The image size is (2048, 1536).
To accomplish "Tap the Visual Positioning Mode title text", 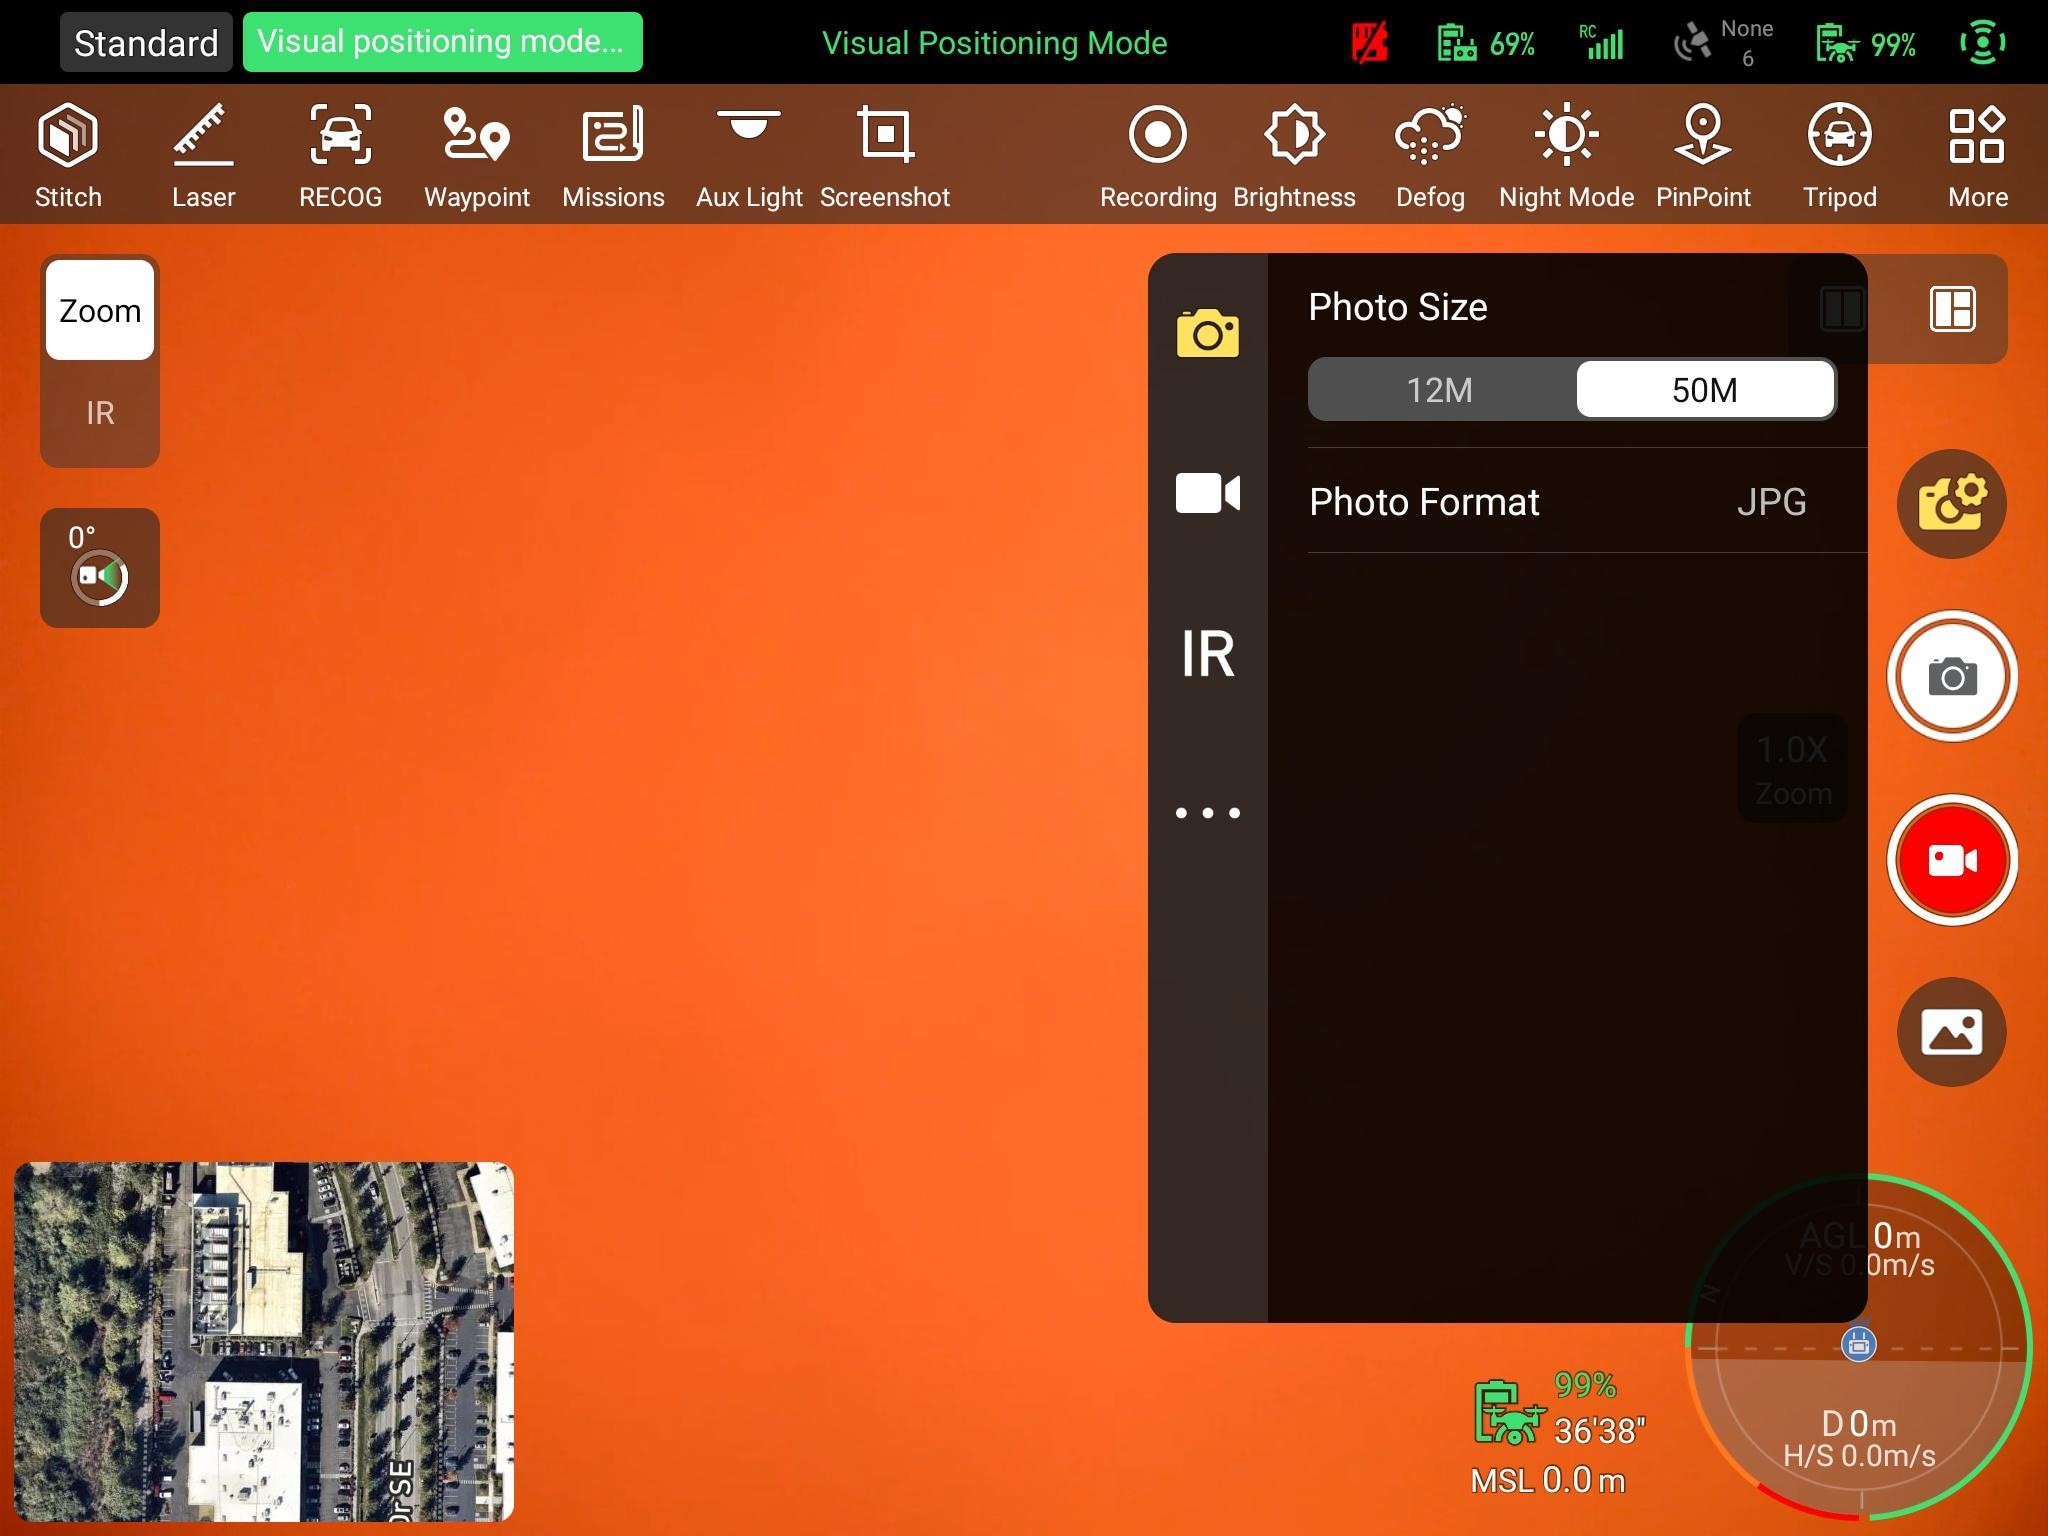I will tap(994, 43).
